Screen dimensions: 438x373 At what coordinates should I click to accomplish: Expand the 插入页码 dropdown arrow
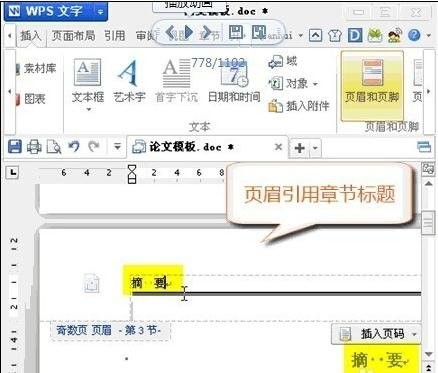coord(414,334)
